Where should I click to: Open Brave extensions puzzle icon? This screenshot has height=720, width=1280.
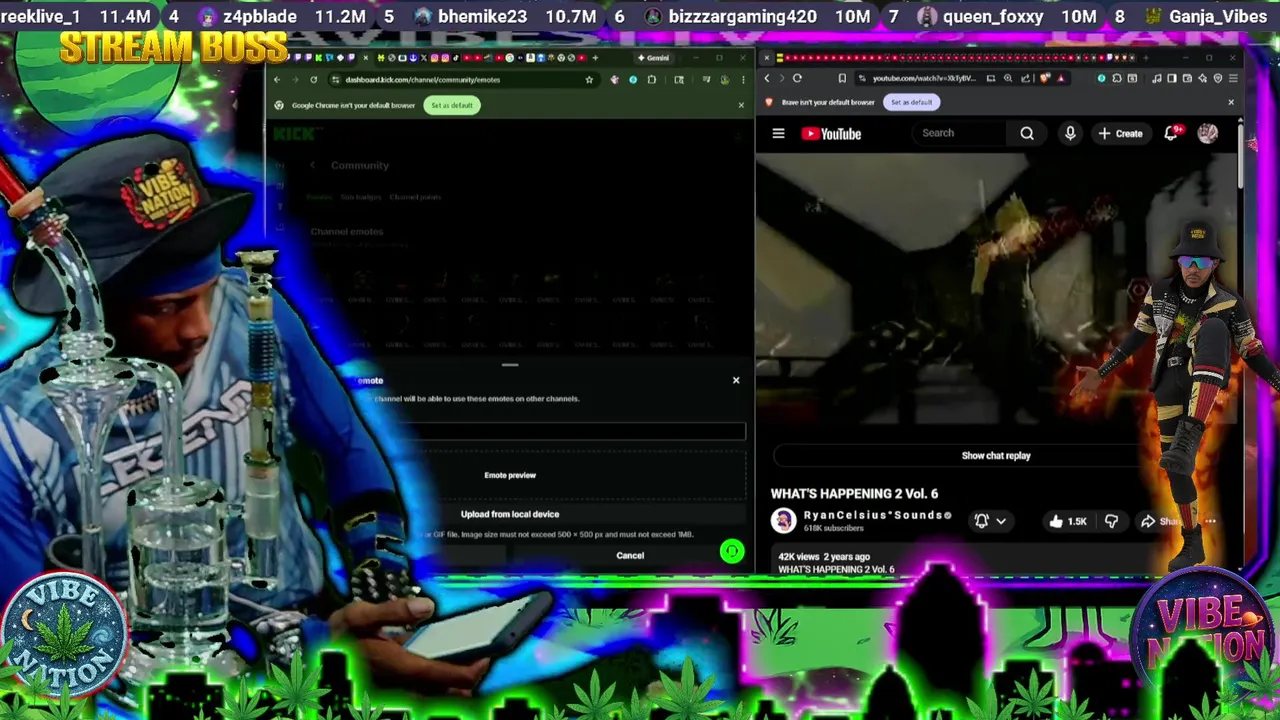[x=1117, y=78]
